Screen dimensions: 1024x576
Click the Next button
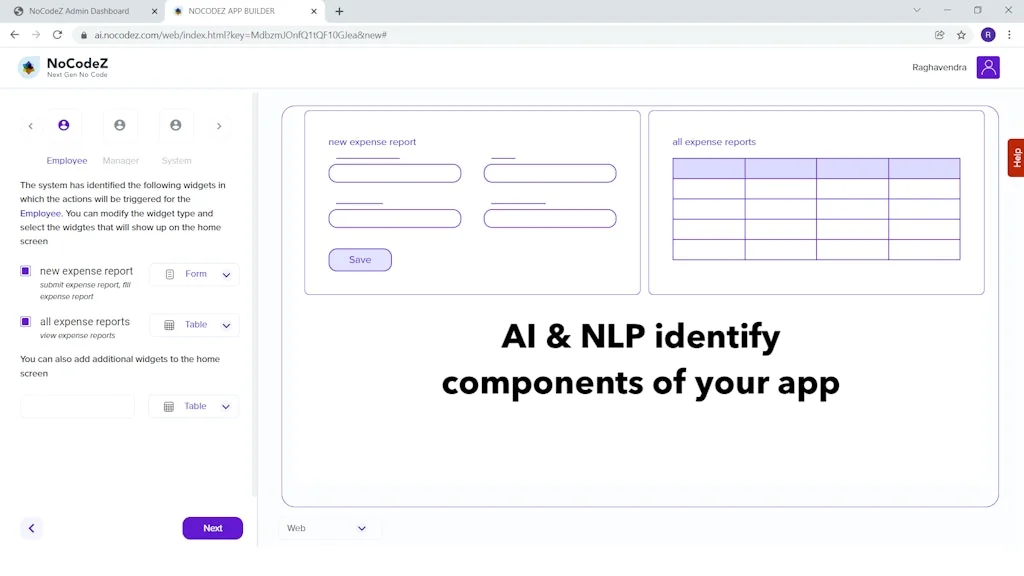(x=213, y=528)
